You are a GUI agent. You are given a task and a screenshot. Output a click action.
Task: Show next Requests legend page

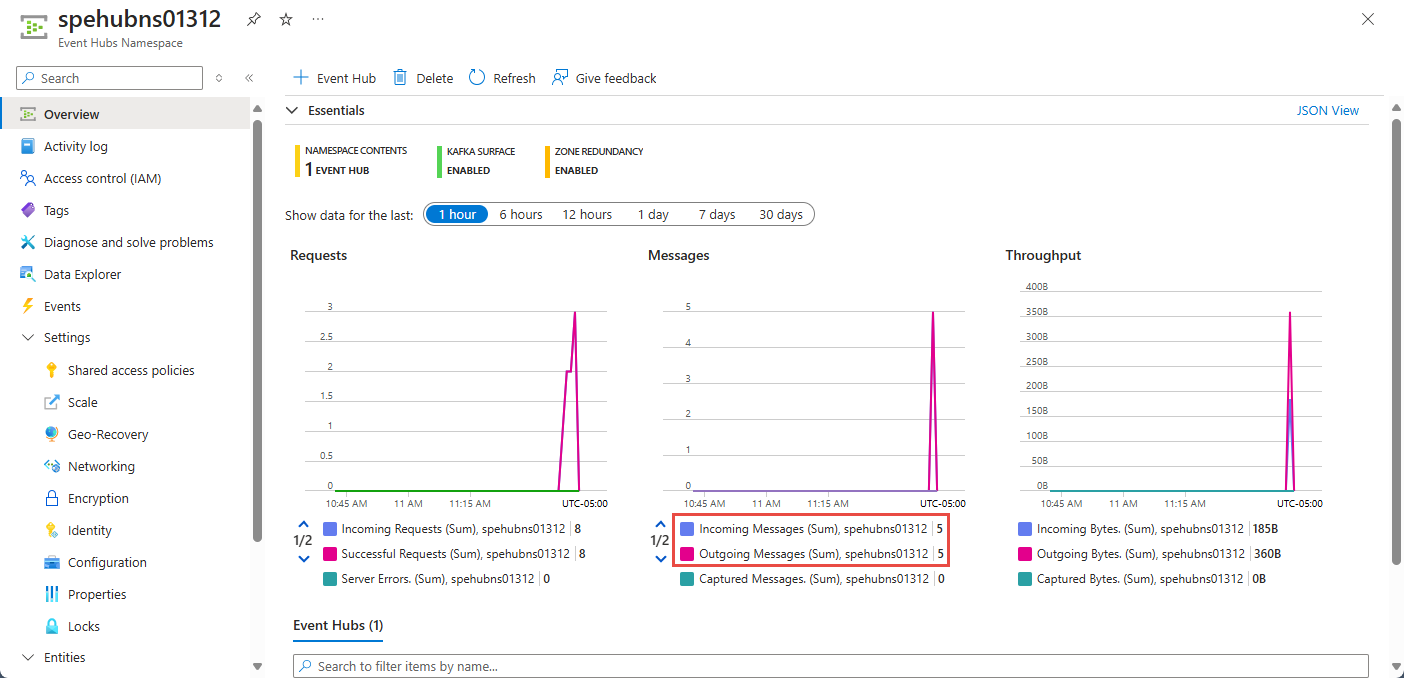[x=303, y=558]
